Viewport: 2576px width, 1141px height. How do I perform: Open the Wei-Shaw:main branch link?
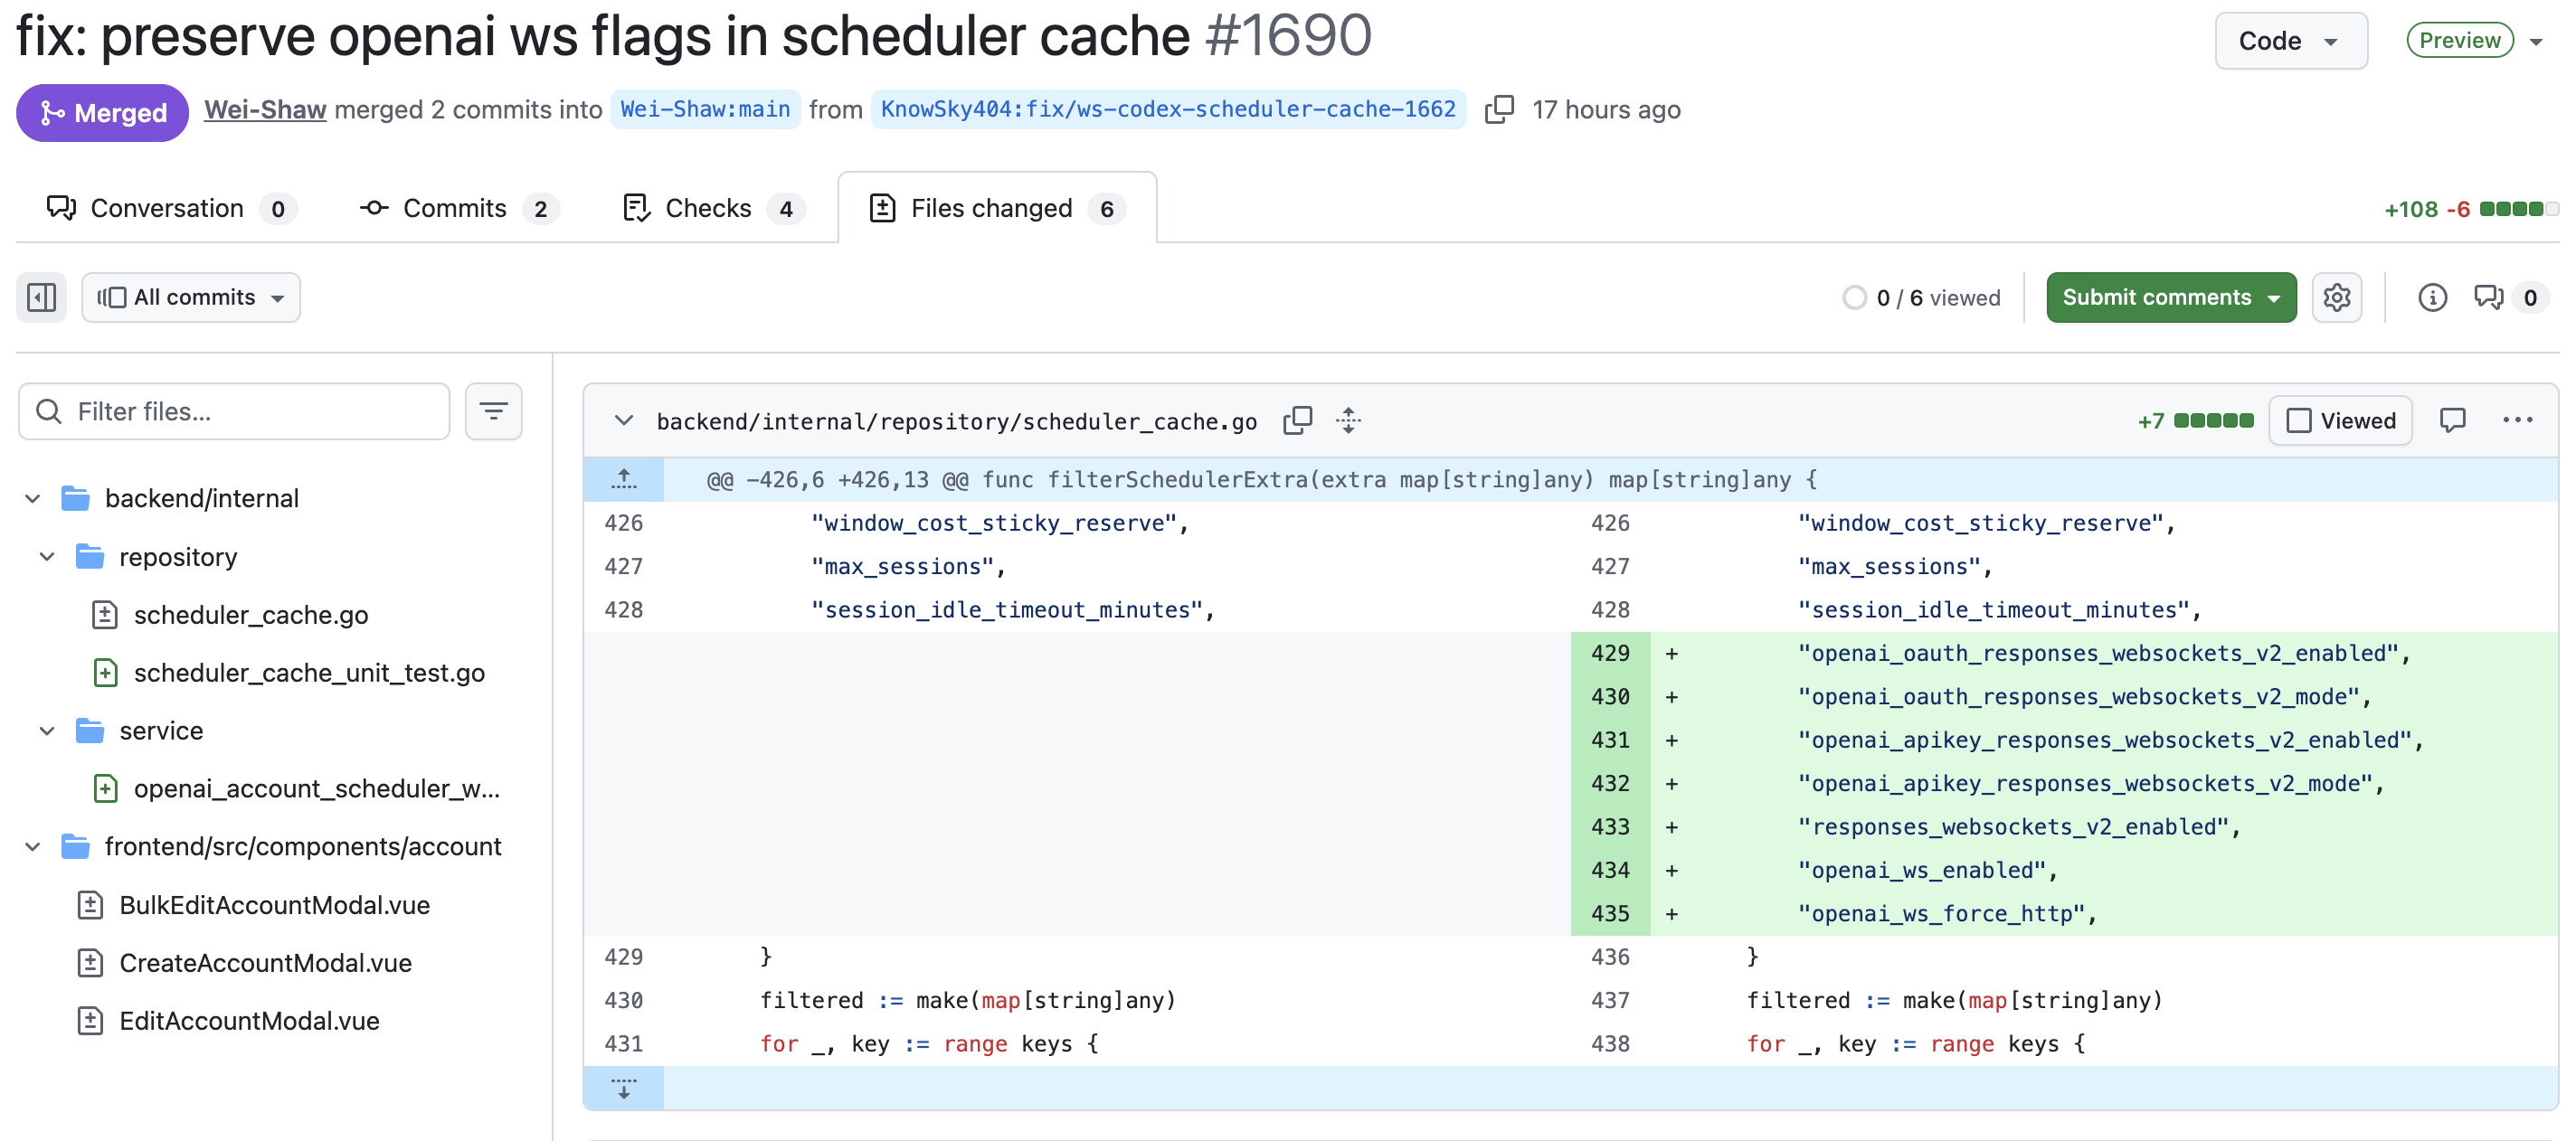(x=705, y=109)
